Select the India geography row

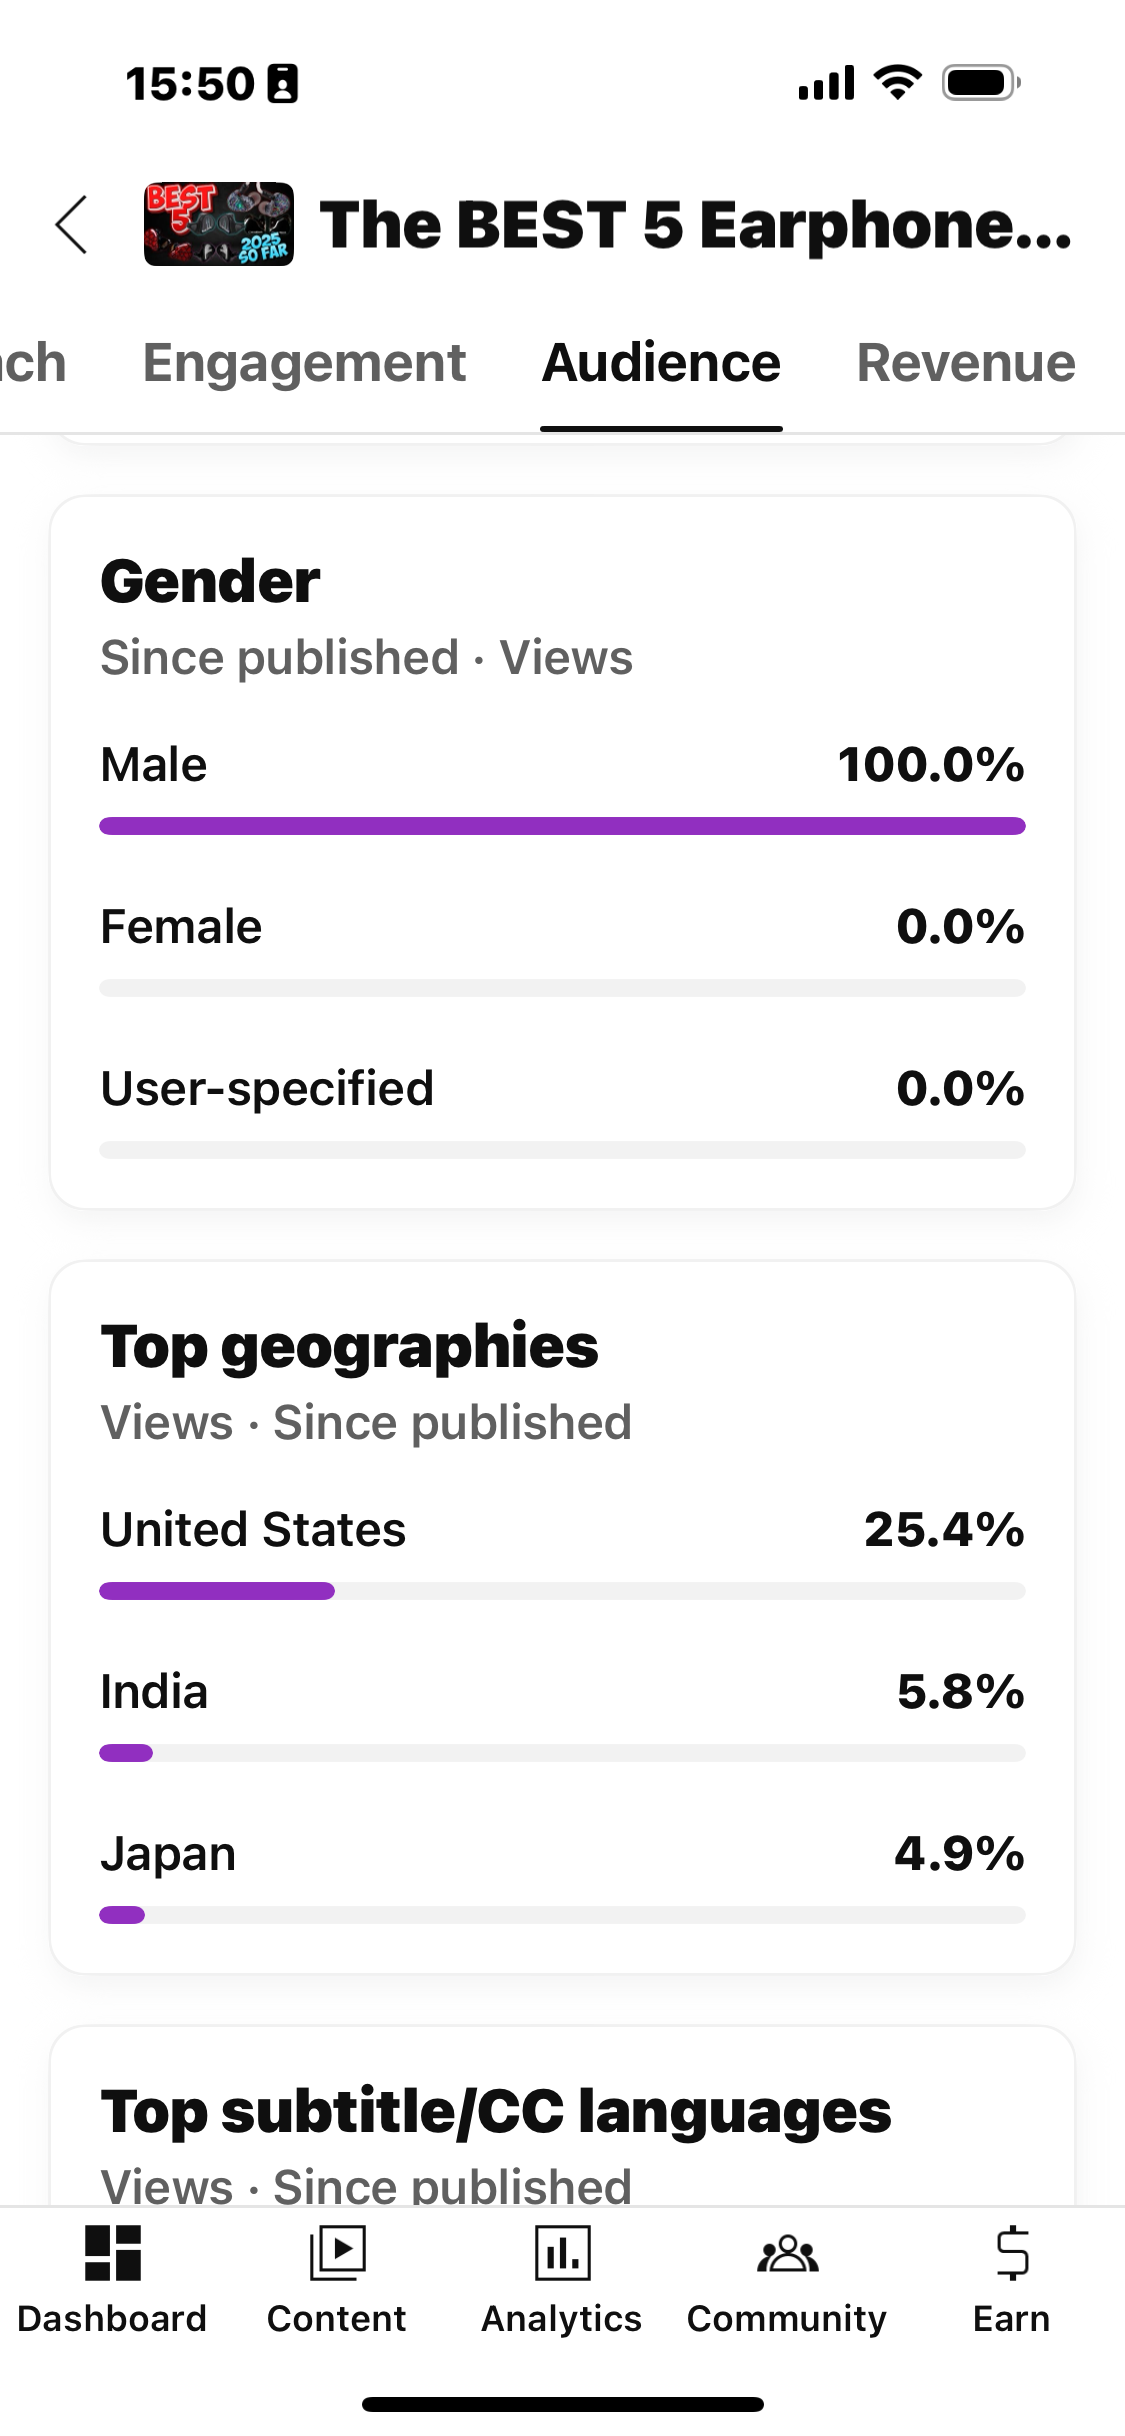562,1713
